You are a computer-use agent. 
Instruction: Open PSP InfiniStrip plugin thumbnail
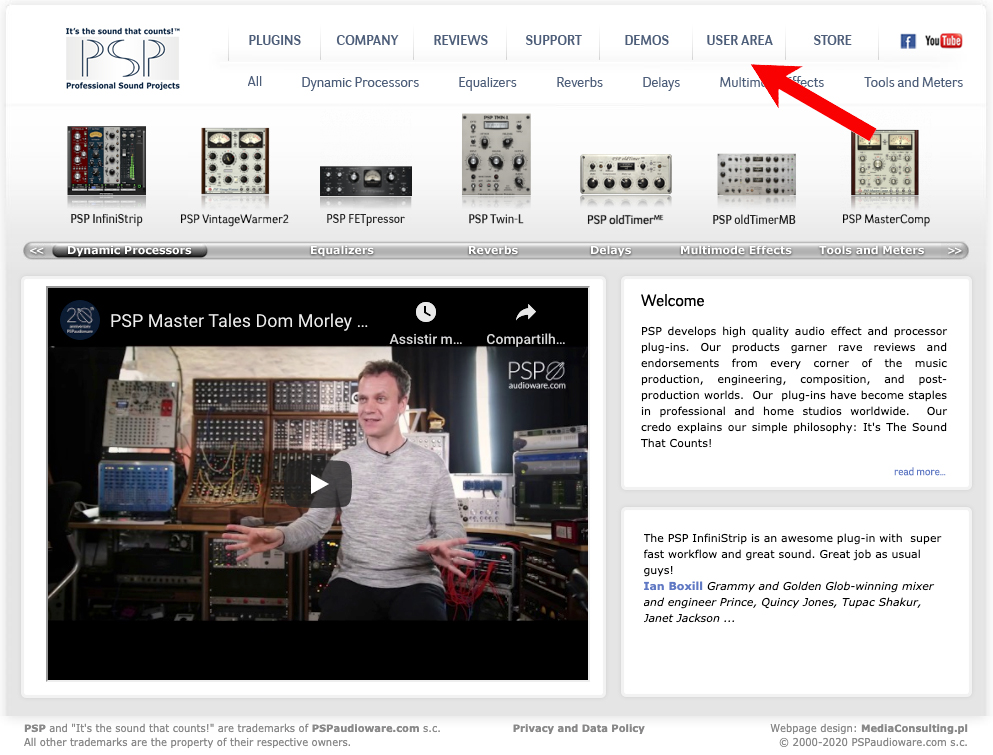coord(106,161)
